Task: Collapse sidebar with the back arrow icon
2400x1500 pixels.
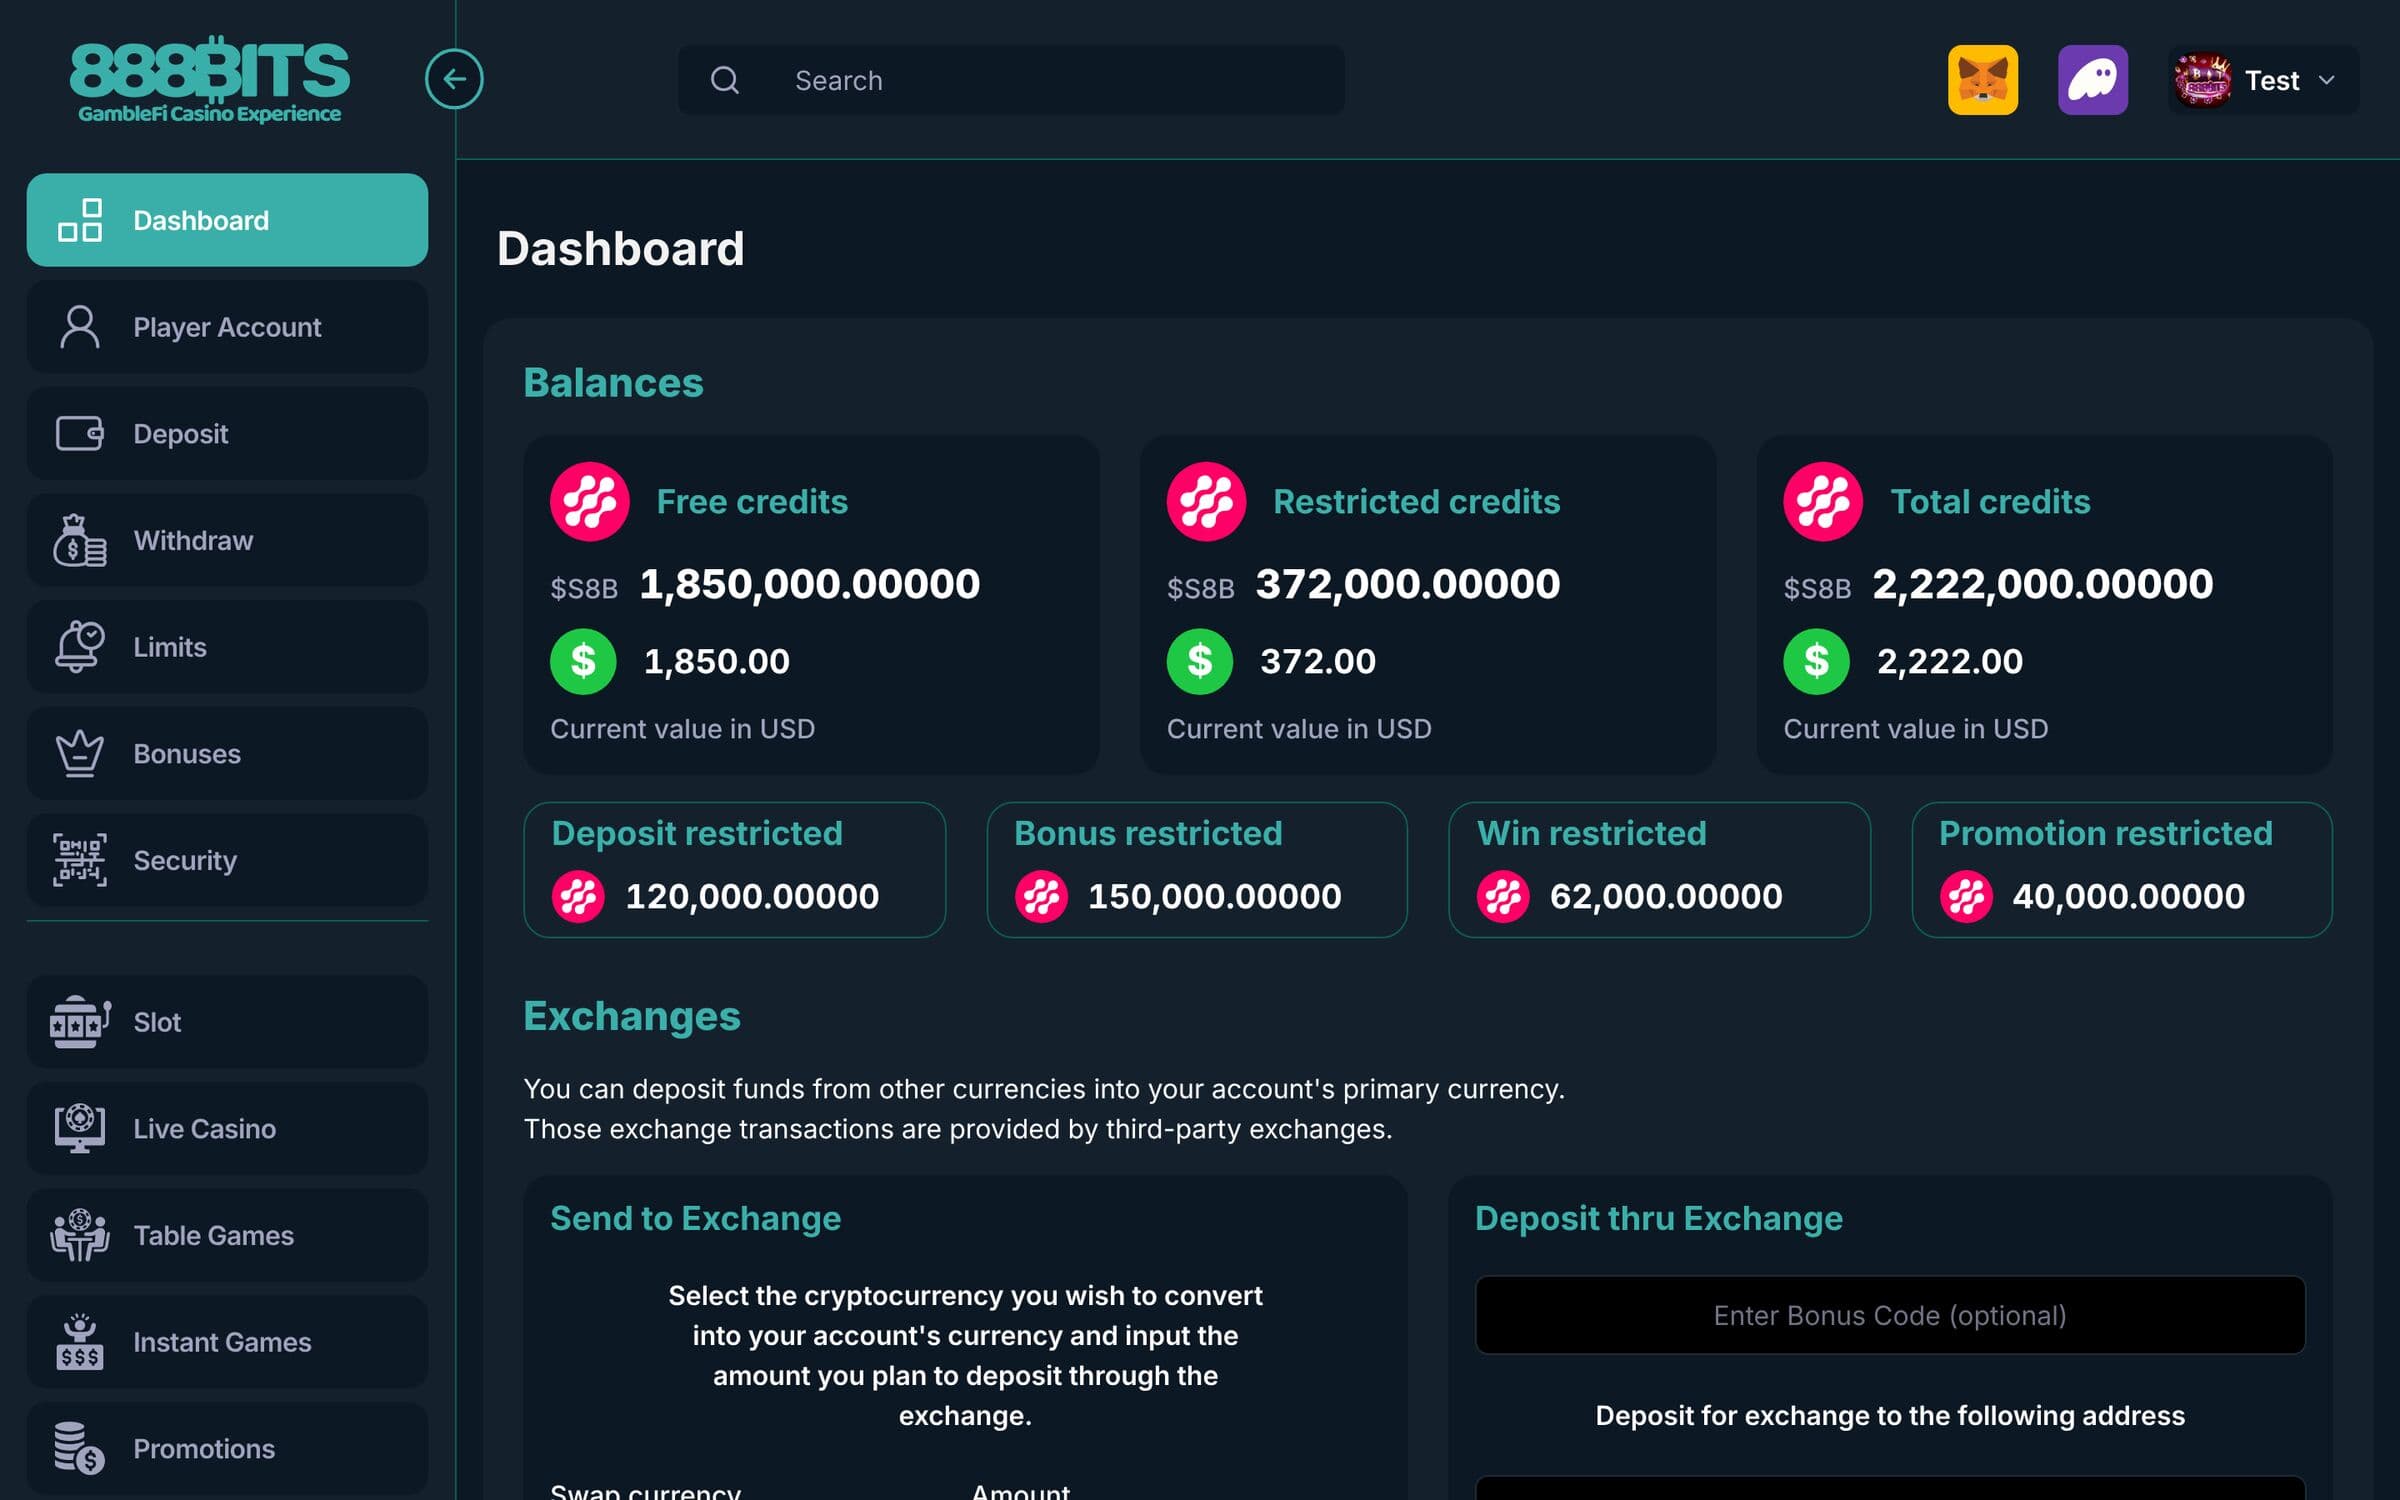Action: click(x=454, y=79)
